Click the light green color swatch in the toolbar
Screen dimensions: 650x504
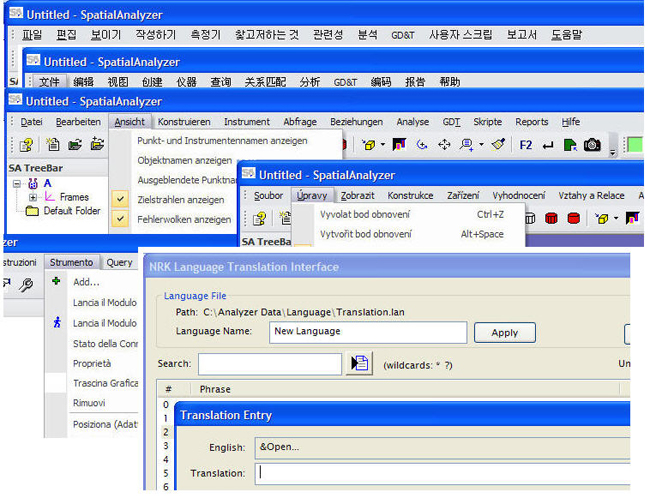(635, 145)
